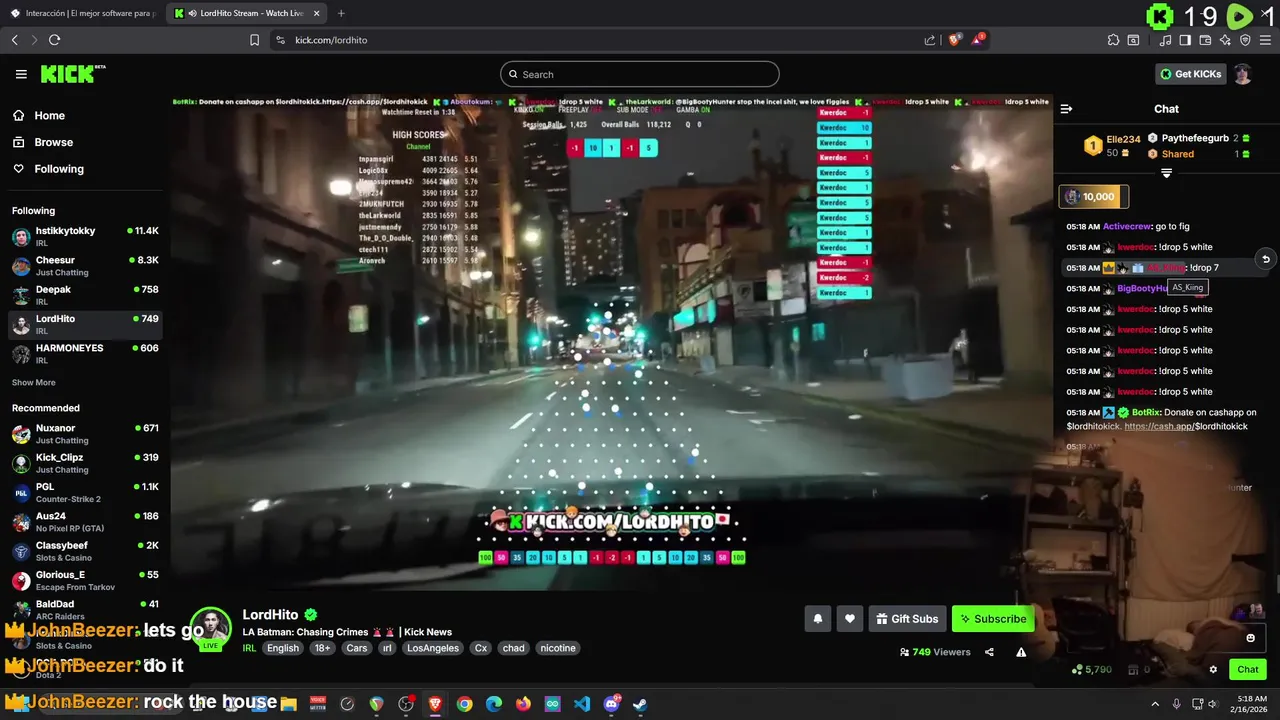Select the LordHito Stream browser tab
The image size is (1280, 720).
tap(245, 13)
